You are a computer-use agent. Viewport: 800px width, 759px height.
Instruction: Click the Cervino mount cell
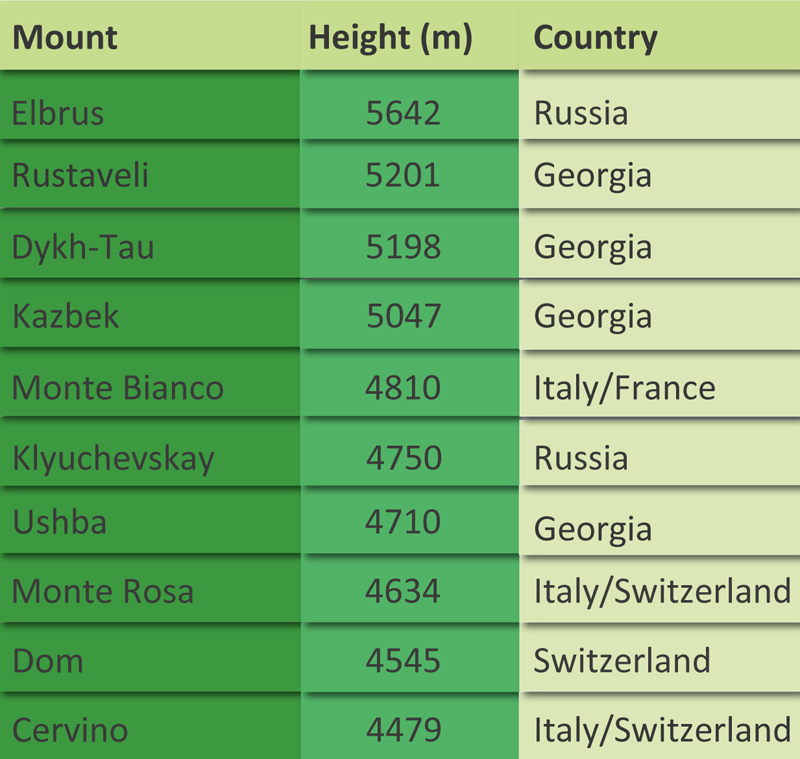point(70,729)
